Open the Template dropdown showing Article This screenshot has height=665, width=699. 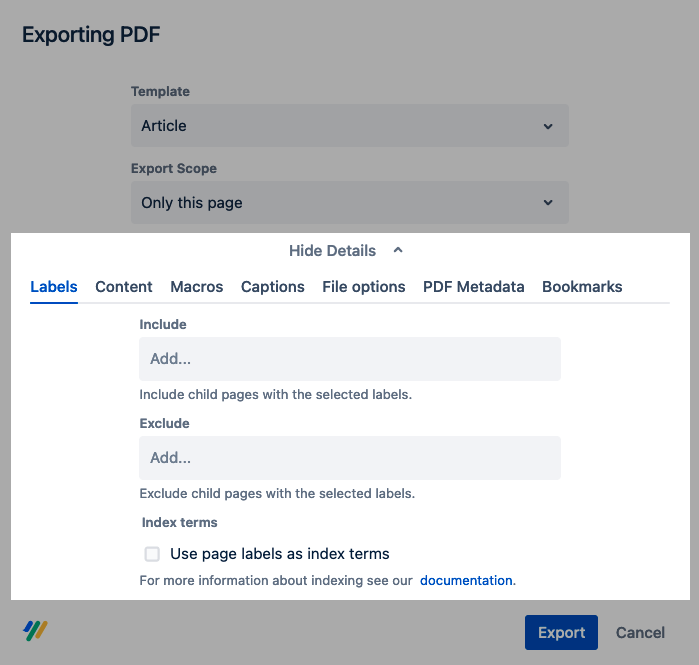(x=349, y=126)
